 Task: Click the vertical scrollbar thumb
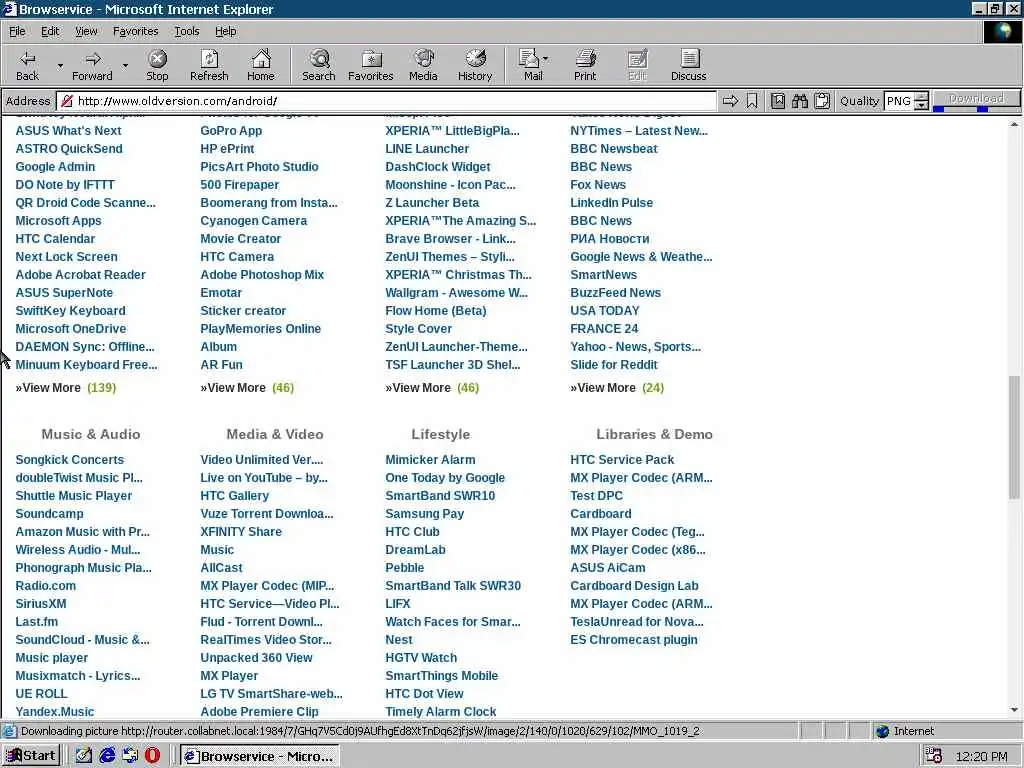pyautogui.click(x=1014, y=438)
